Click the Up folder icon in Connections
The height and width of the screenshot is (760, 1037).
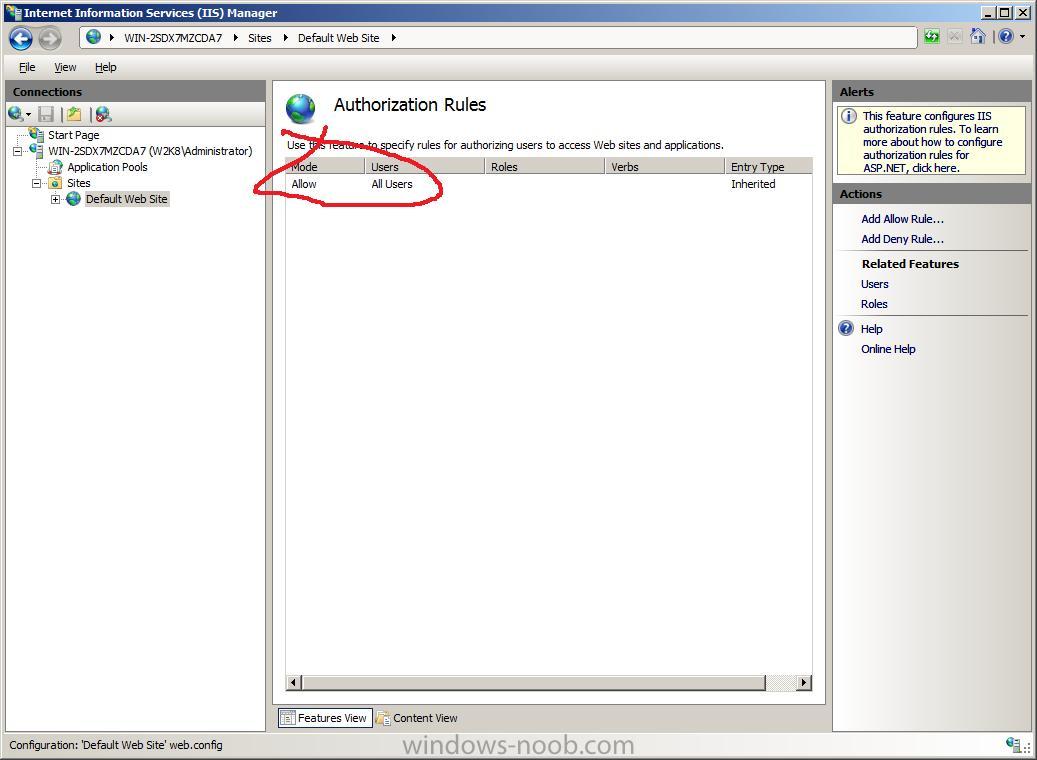tap(74, 114)
